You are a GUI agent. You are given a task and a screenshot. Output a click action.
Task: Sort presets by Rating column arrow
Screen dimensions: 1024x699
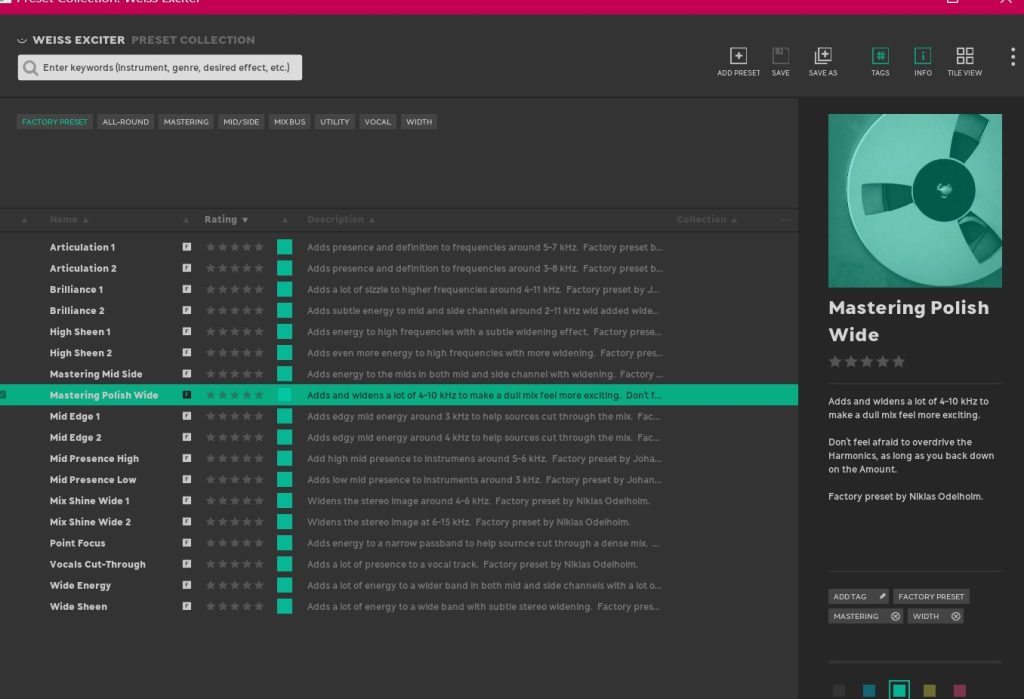pyautogui.click(x=245, y=220)
